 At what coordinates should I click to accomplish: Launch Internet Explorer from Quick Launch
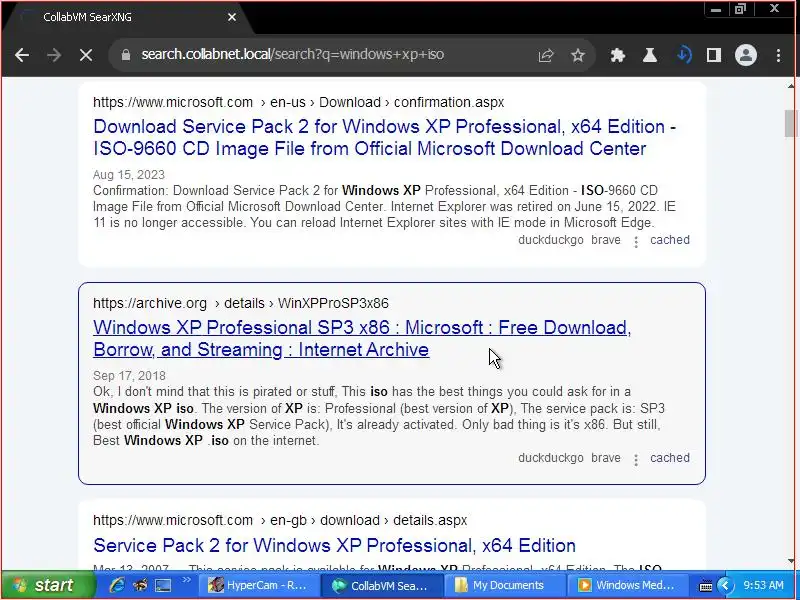117,585
